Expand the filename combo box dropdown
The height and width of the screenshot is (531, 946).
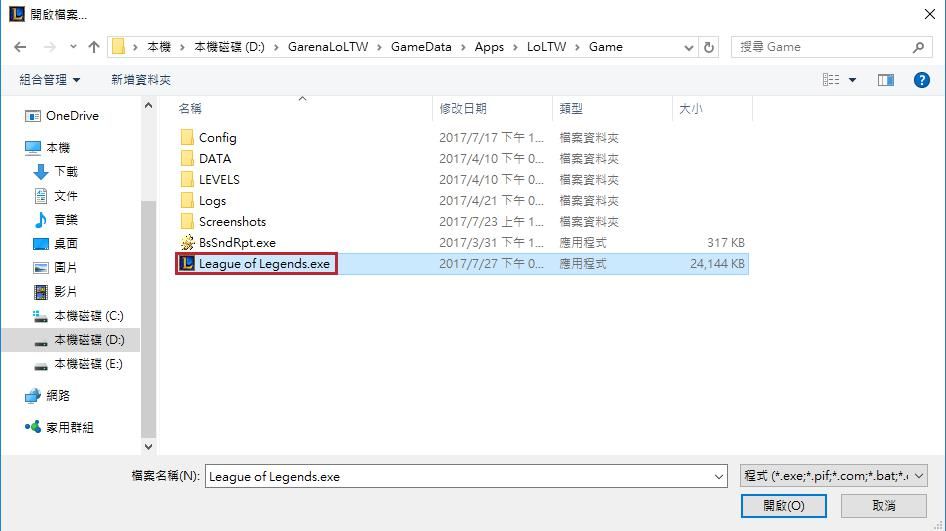(719, 476)
